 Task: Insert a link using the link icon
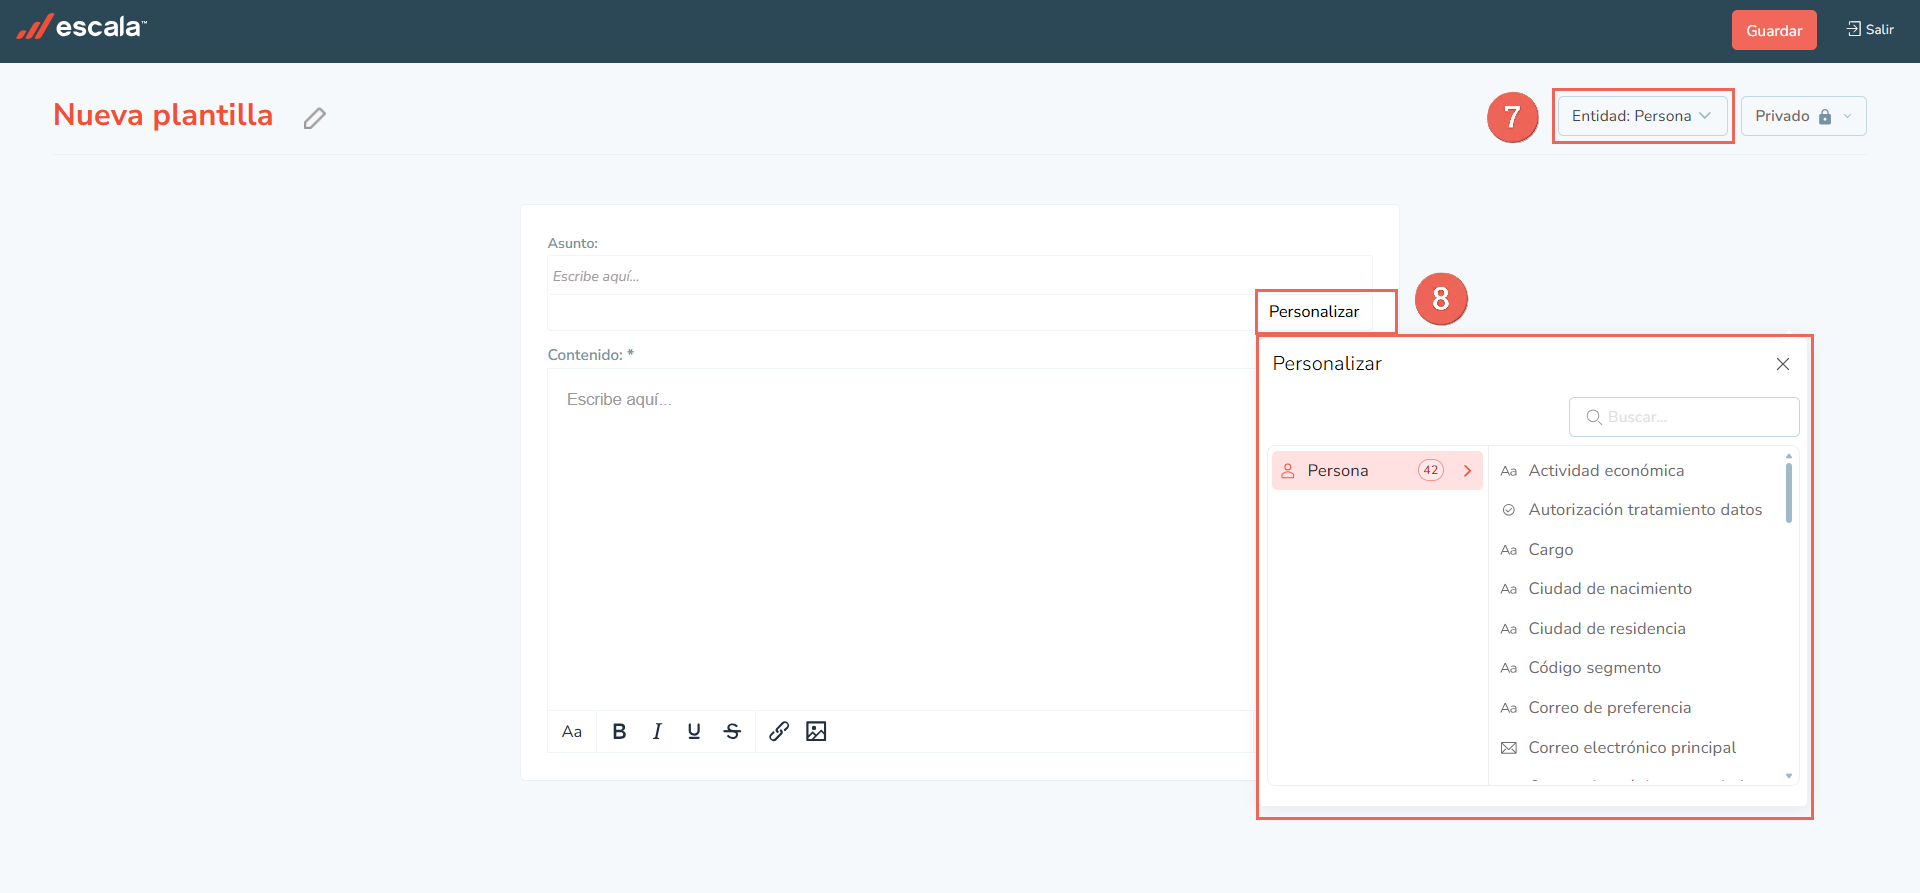[x=779, y=731]
